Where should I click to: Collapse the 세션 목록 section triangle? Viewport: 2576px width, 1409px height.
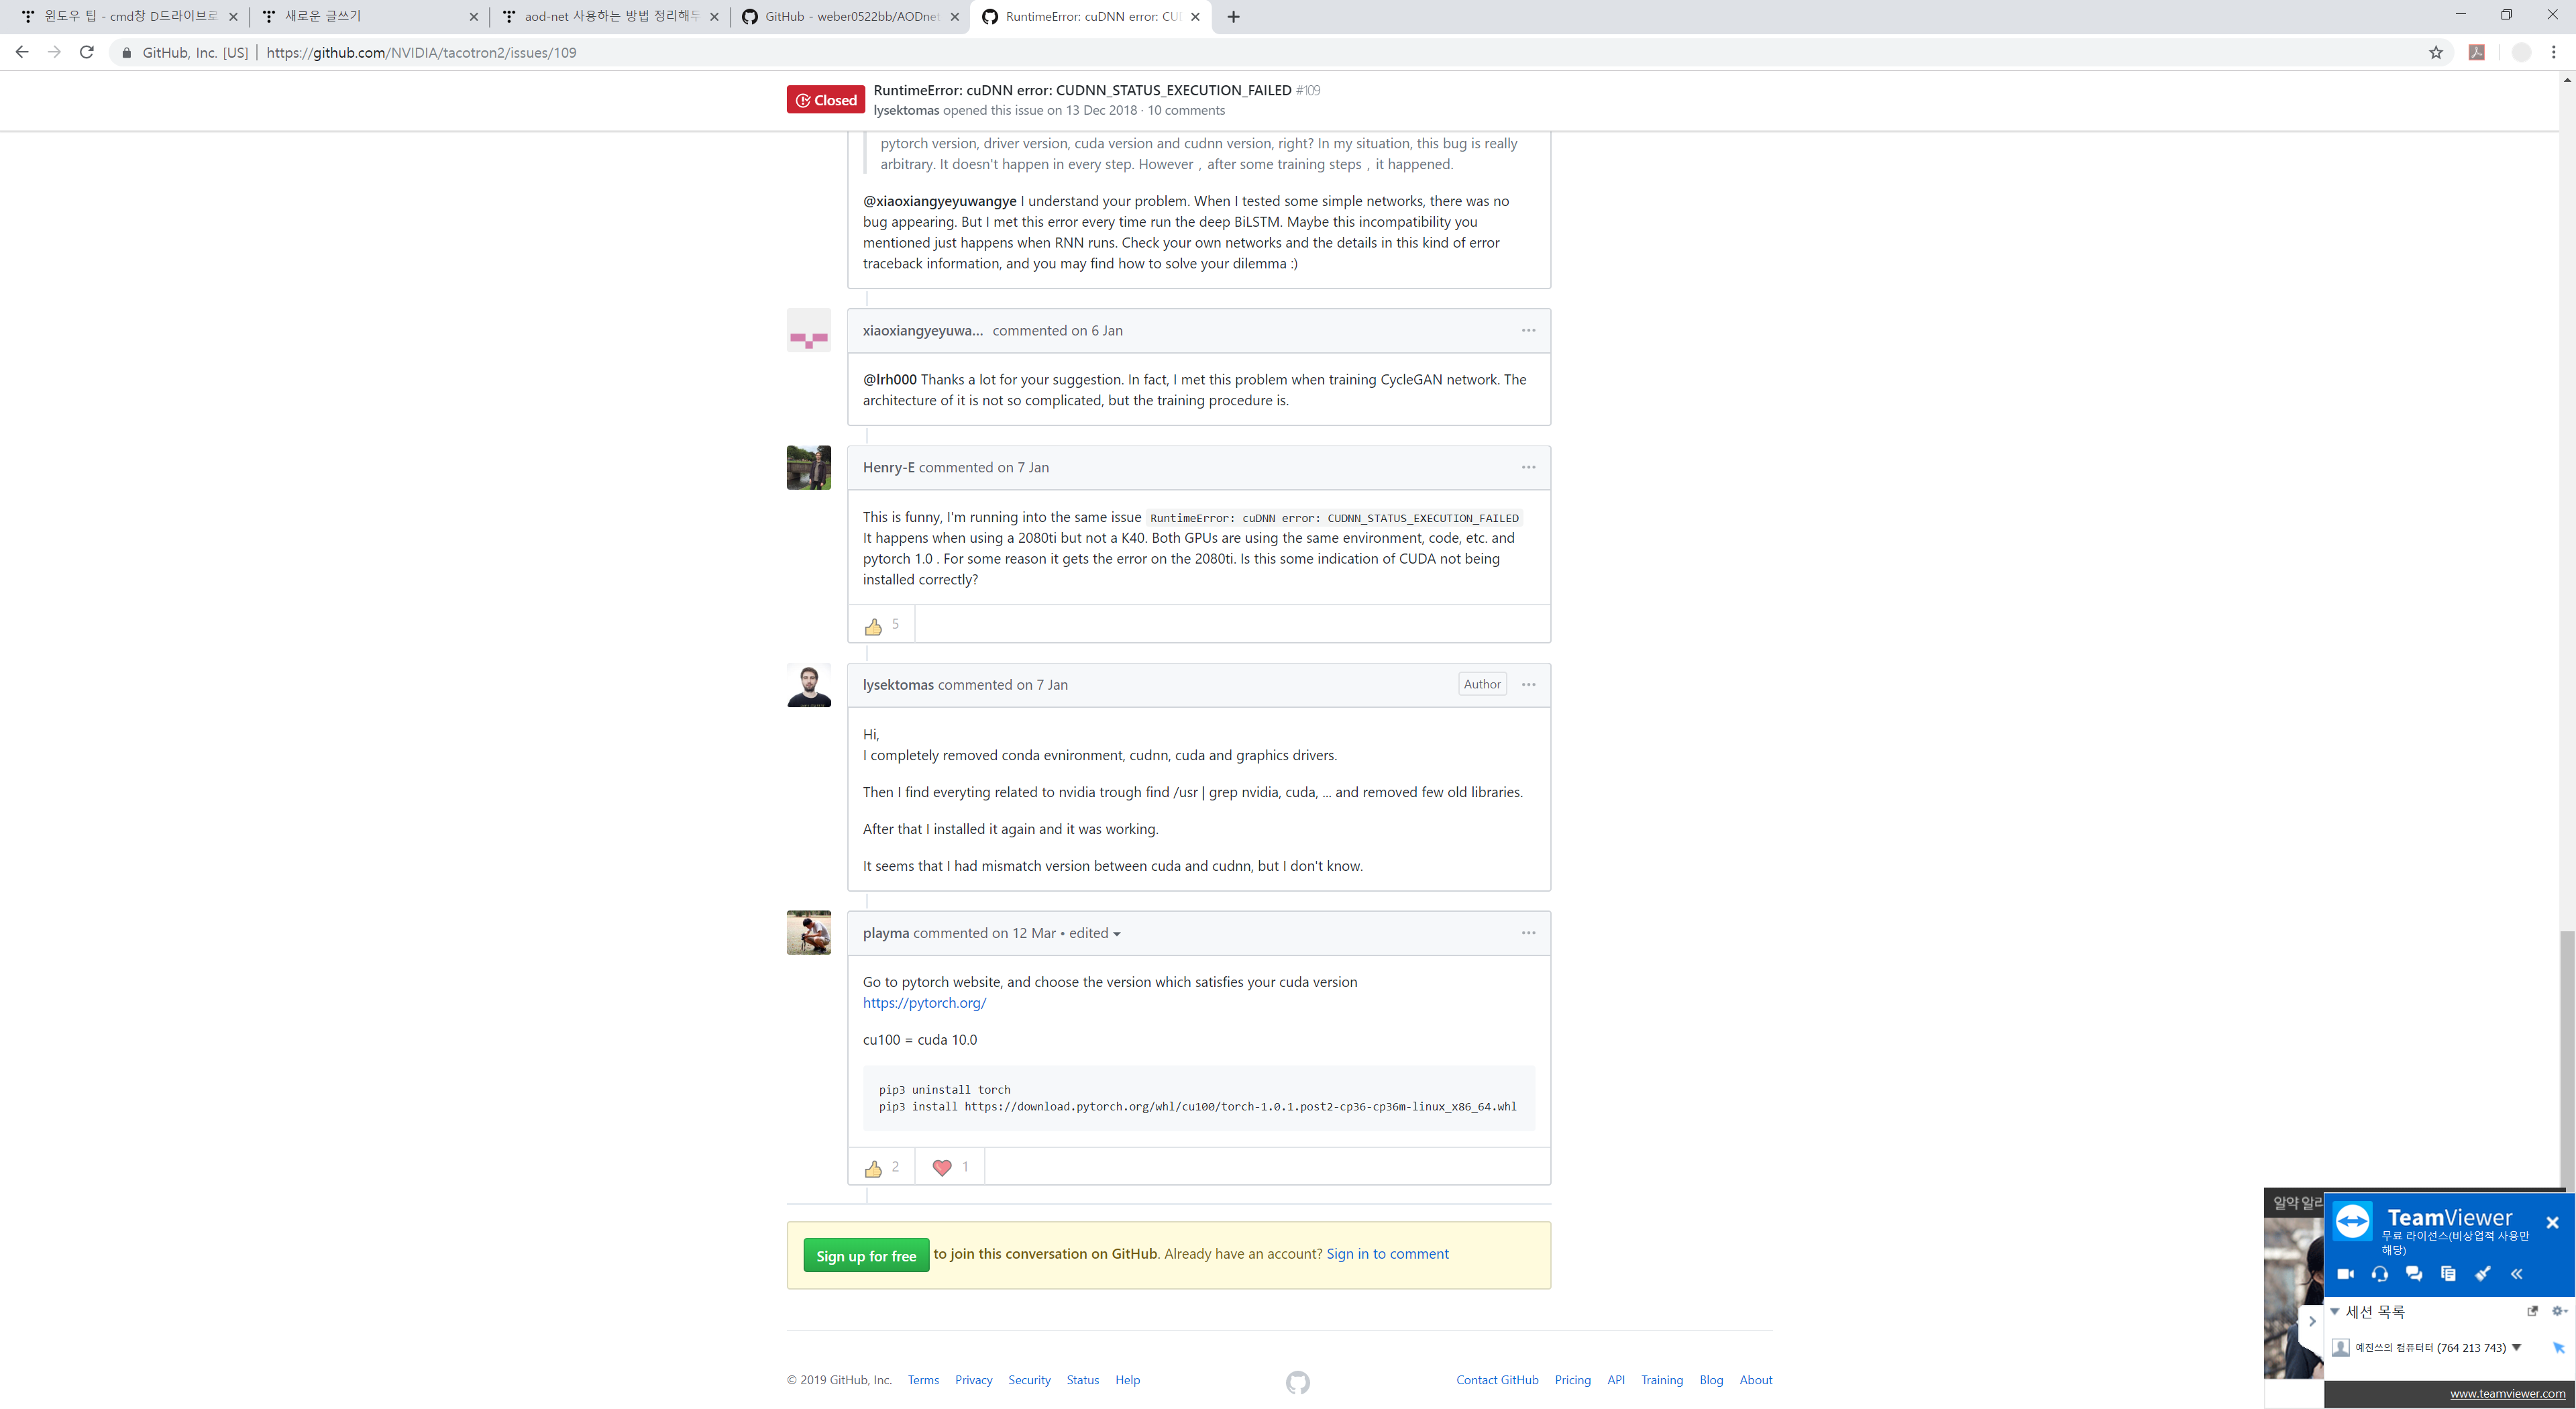coord(2335,1311)
